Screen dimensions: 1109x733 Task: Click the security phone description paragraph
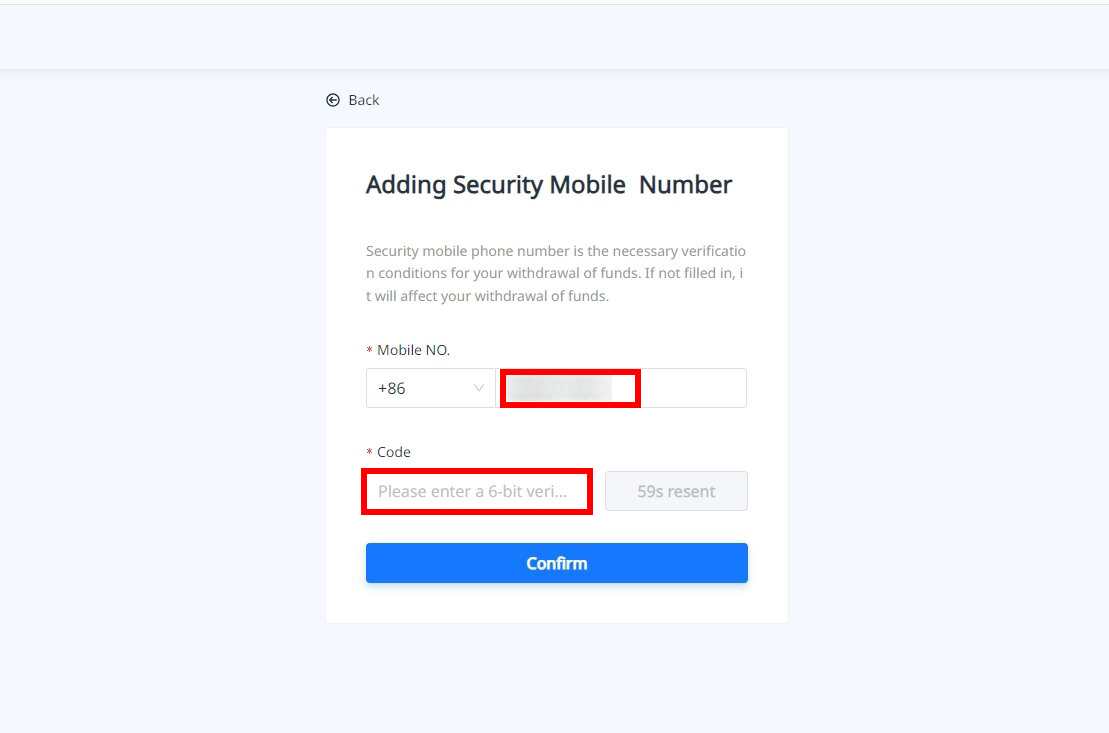pos(556,273)
